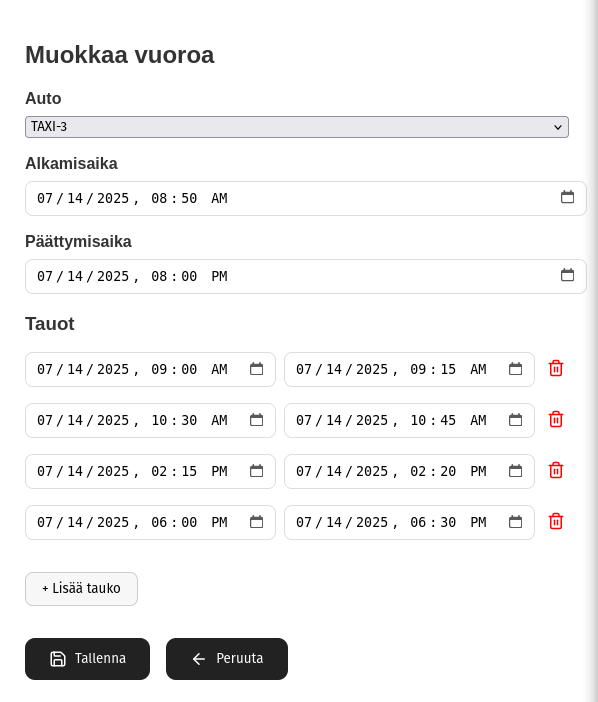Delete the 09:00 AM break row
Screen dimensions: 598x702
click(555, 368)
